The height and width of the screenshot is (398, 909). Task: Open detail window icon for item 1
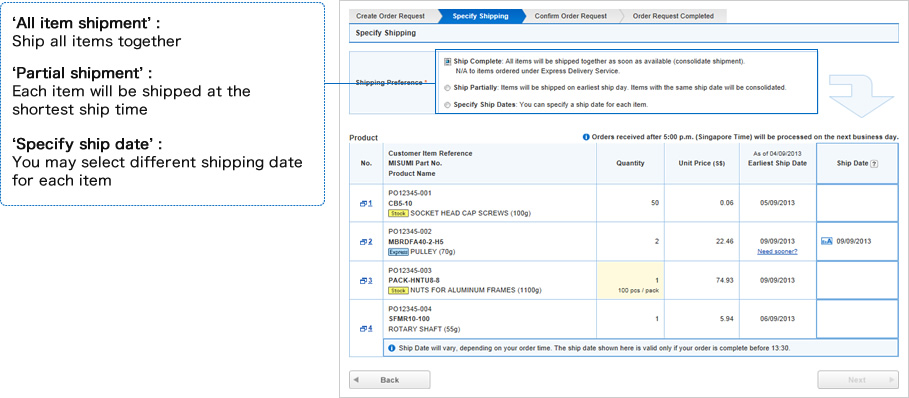point(363,203)
